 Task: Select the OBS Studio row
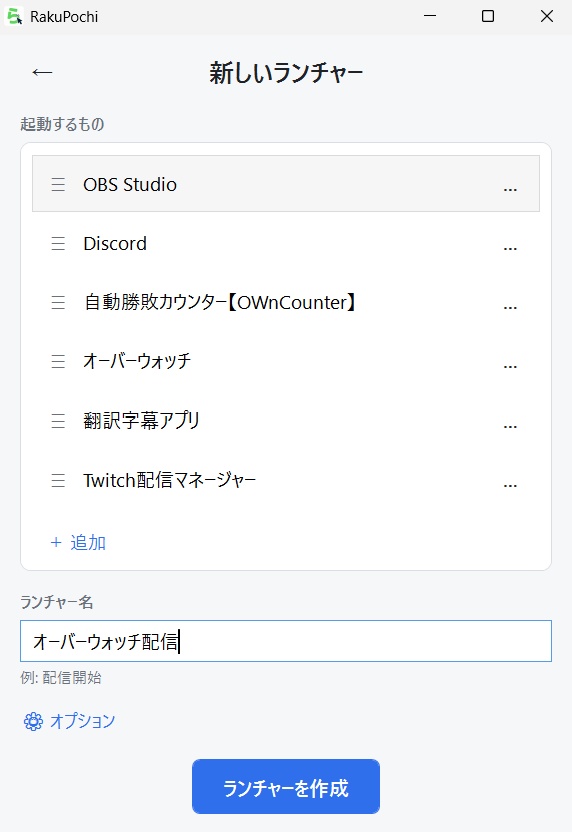click(x=286, y=184)
